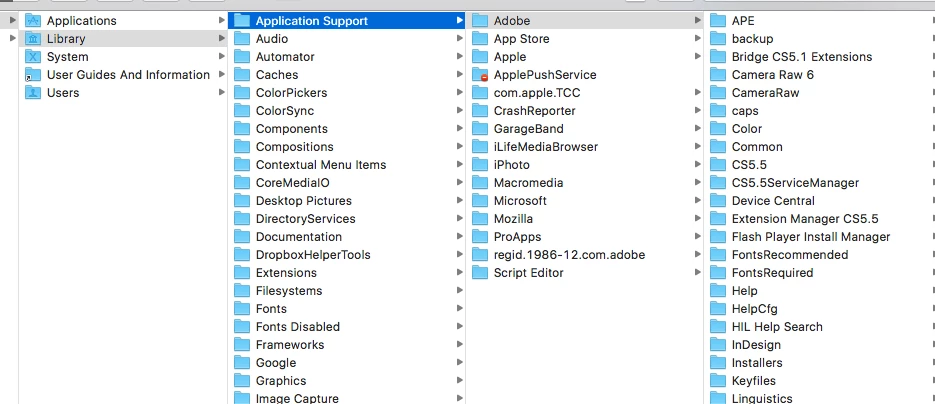Click the Mozilla folder icon
Screen dimensions: 935x404
[x=480, y=219]
